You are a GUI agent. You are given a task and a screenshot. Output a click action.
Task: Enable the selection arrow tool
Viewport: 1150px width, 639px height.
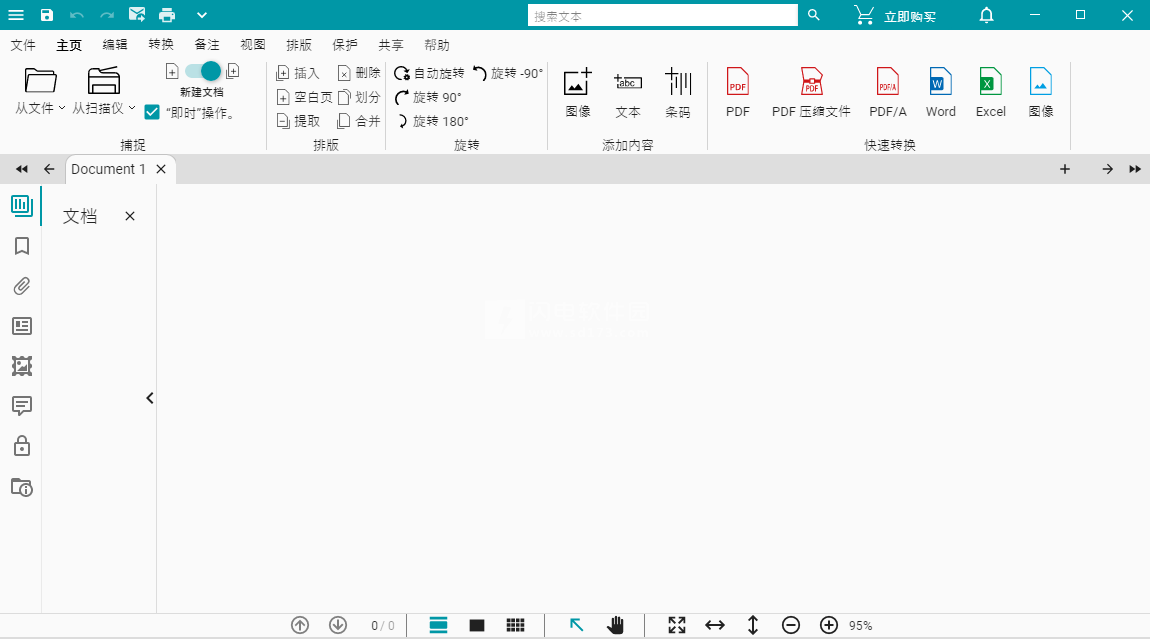tap(576, 624)
